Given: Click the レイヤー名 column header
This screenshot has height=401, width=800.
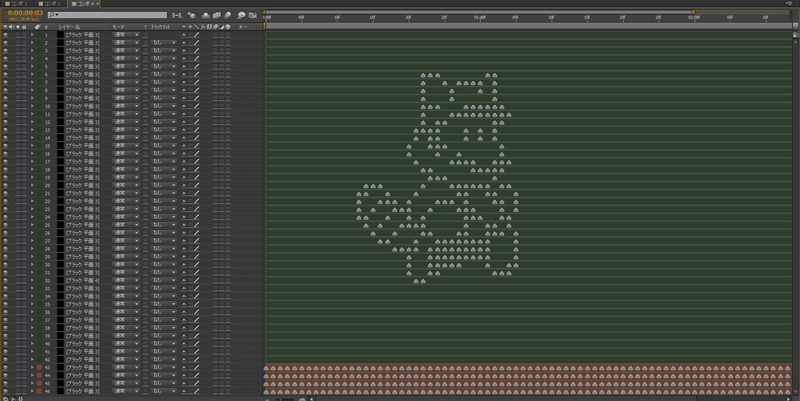Looking at the screenshot, I should (69, 27).
